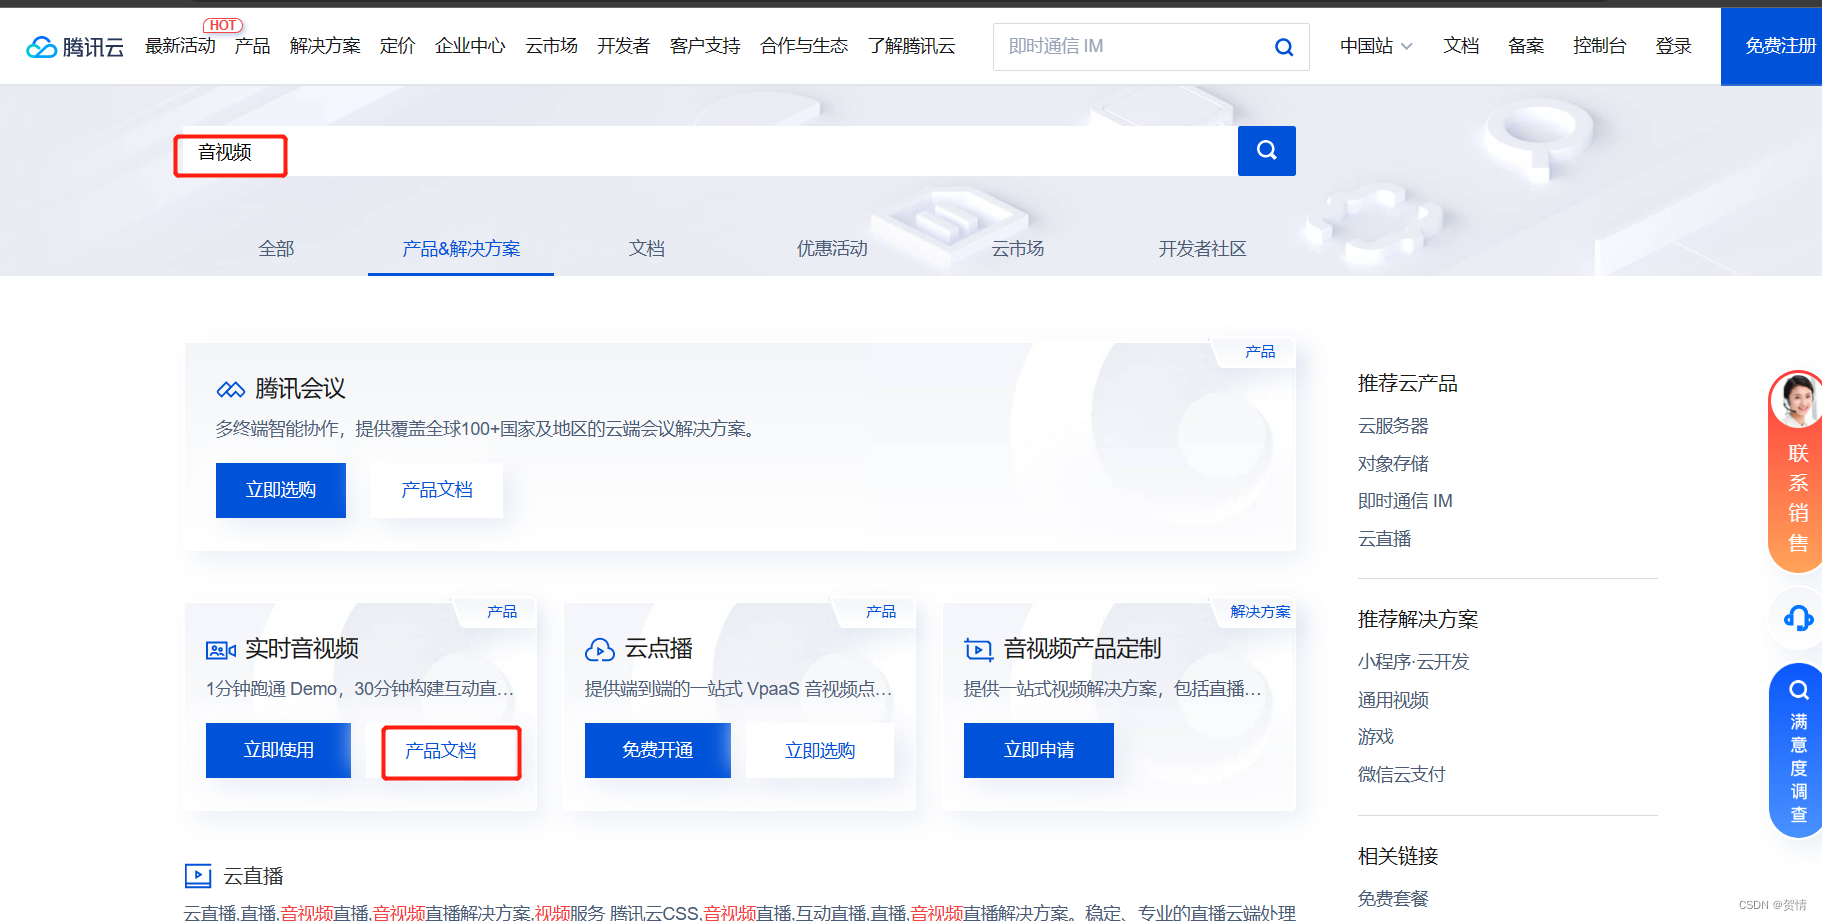The width and height of the screenshot is (1822, 921).
Task: Click the blue main search button
Action: 1266,151
